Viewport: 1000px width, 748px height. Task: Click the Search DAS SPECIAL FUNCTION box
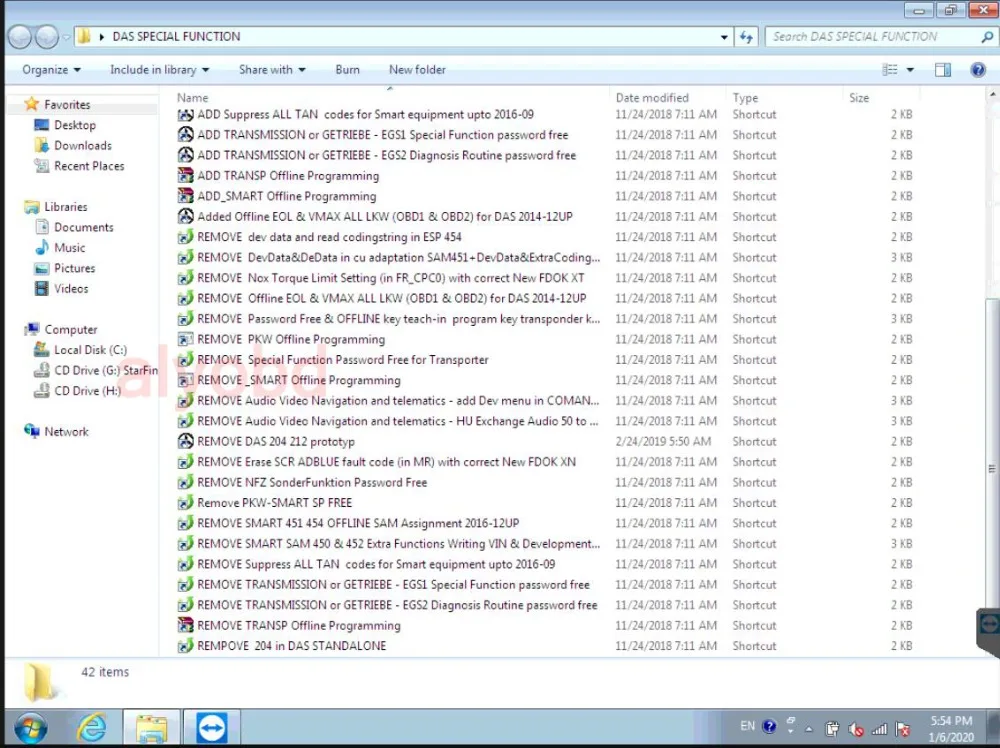point(879,36)
